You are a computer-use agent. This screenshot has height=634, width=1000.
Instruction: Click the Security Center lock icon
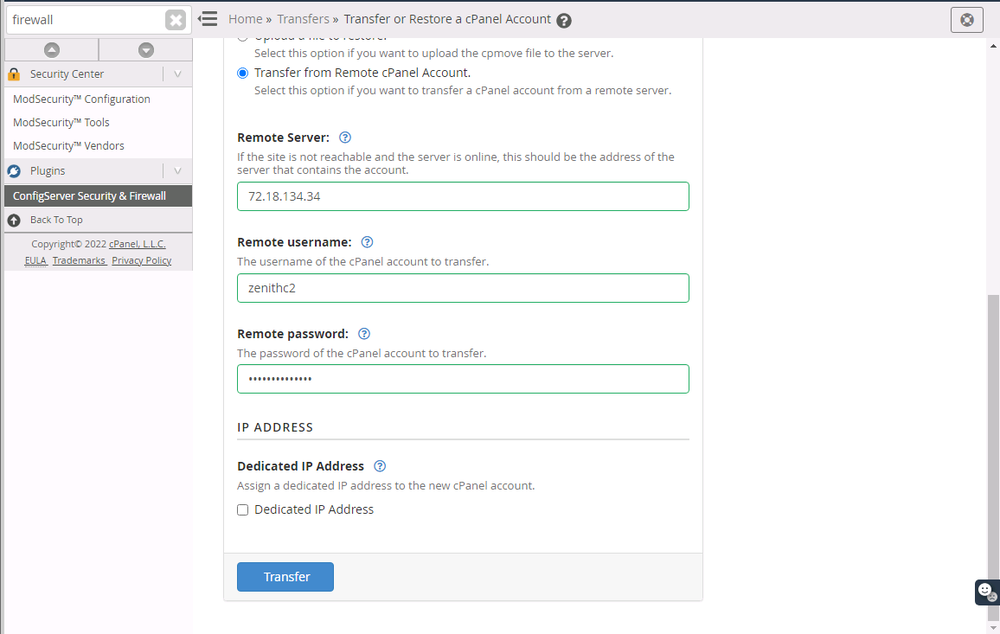(x=14, y=74)
